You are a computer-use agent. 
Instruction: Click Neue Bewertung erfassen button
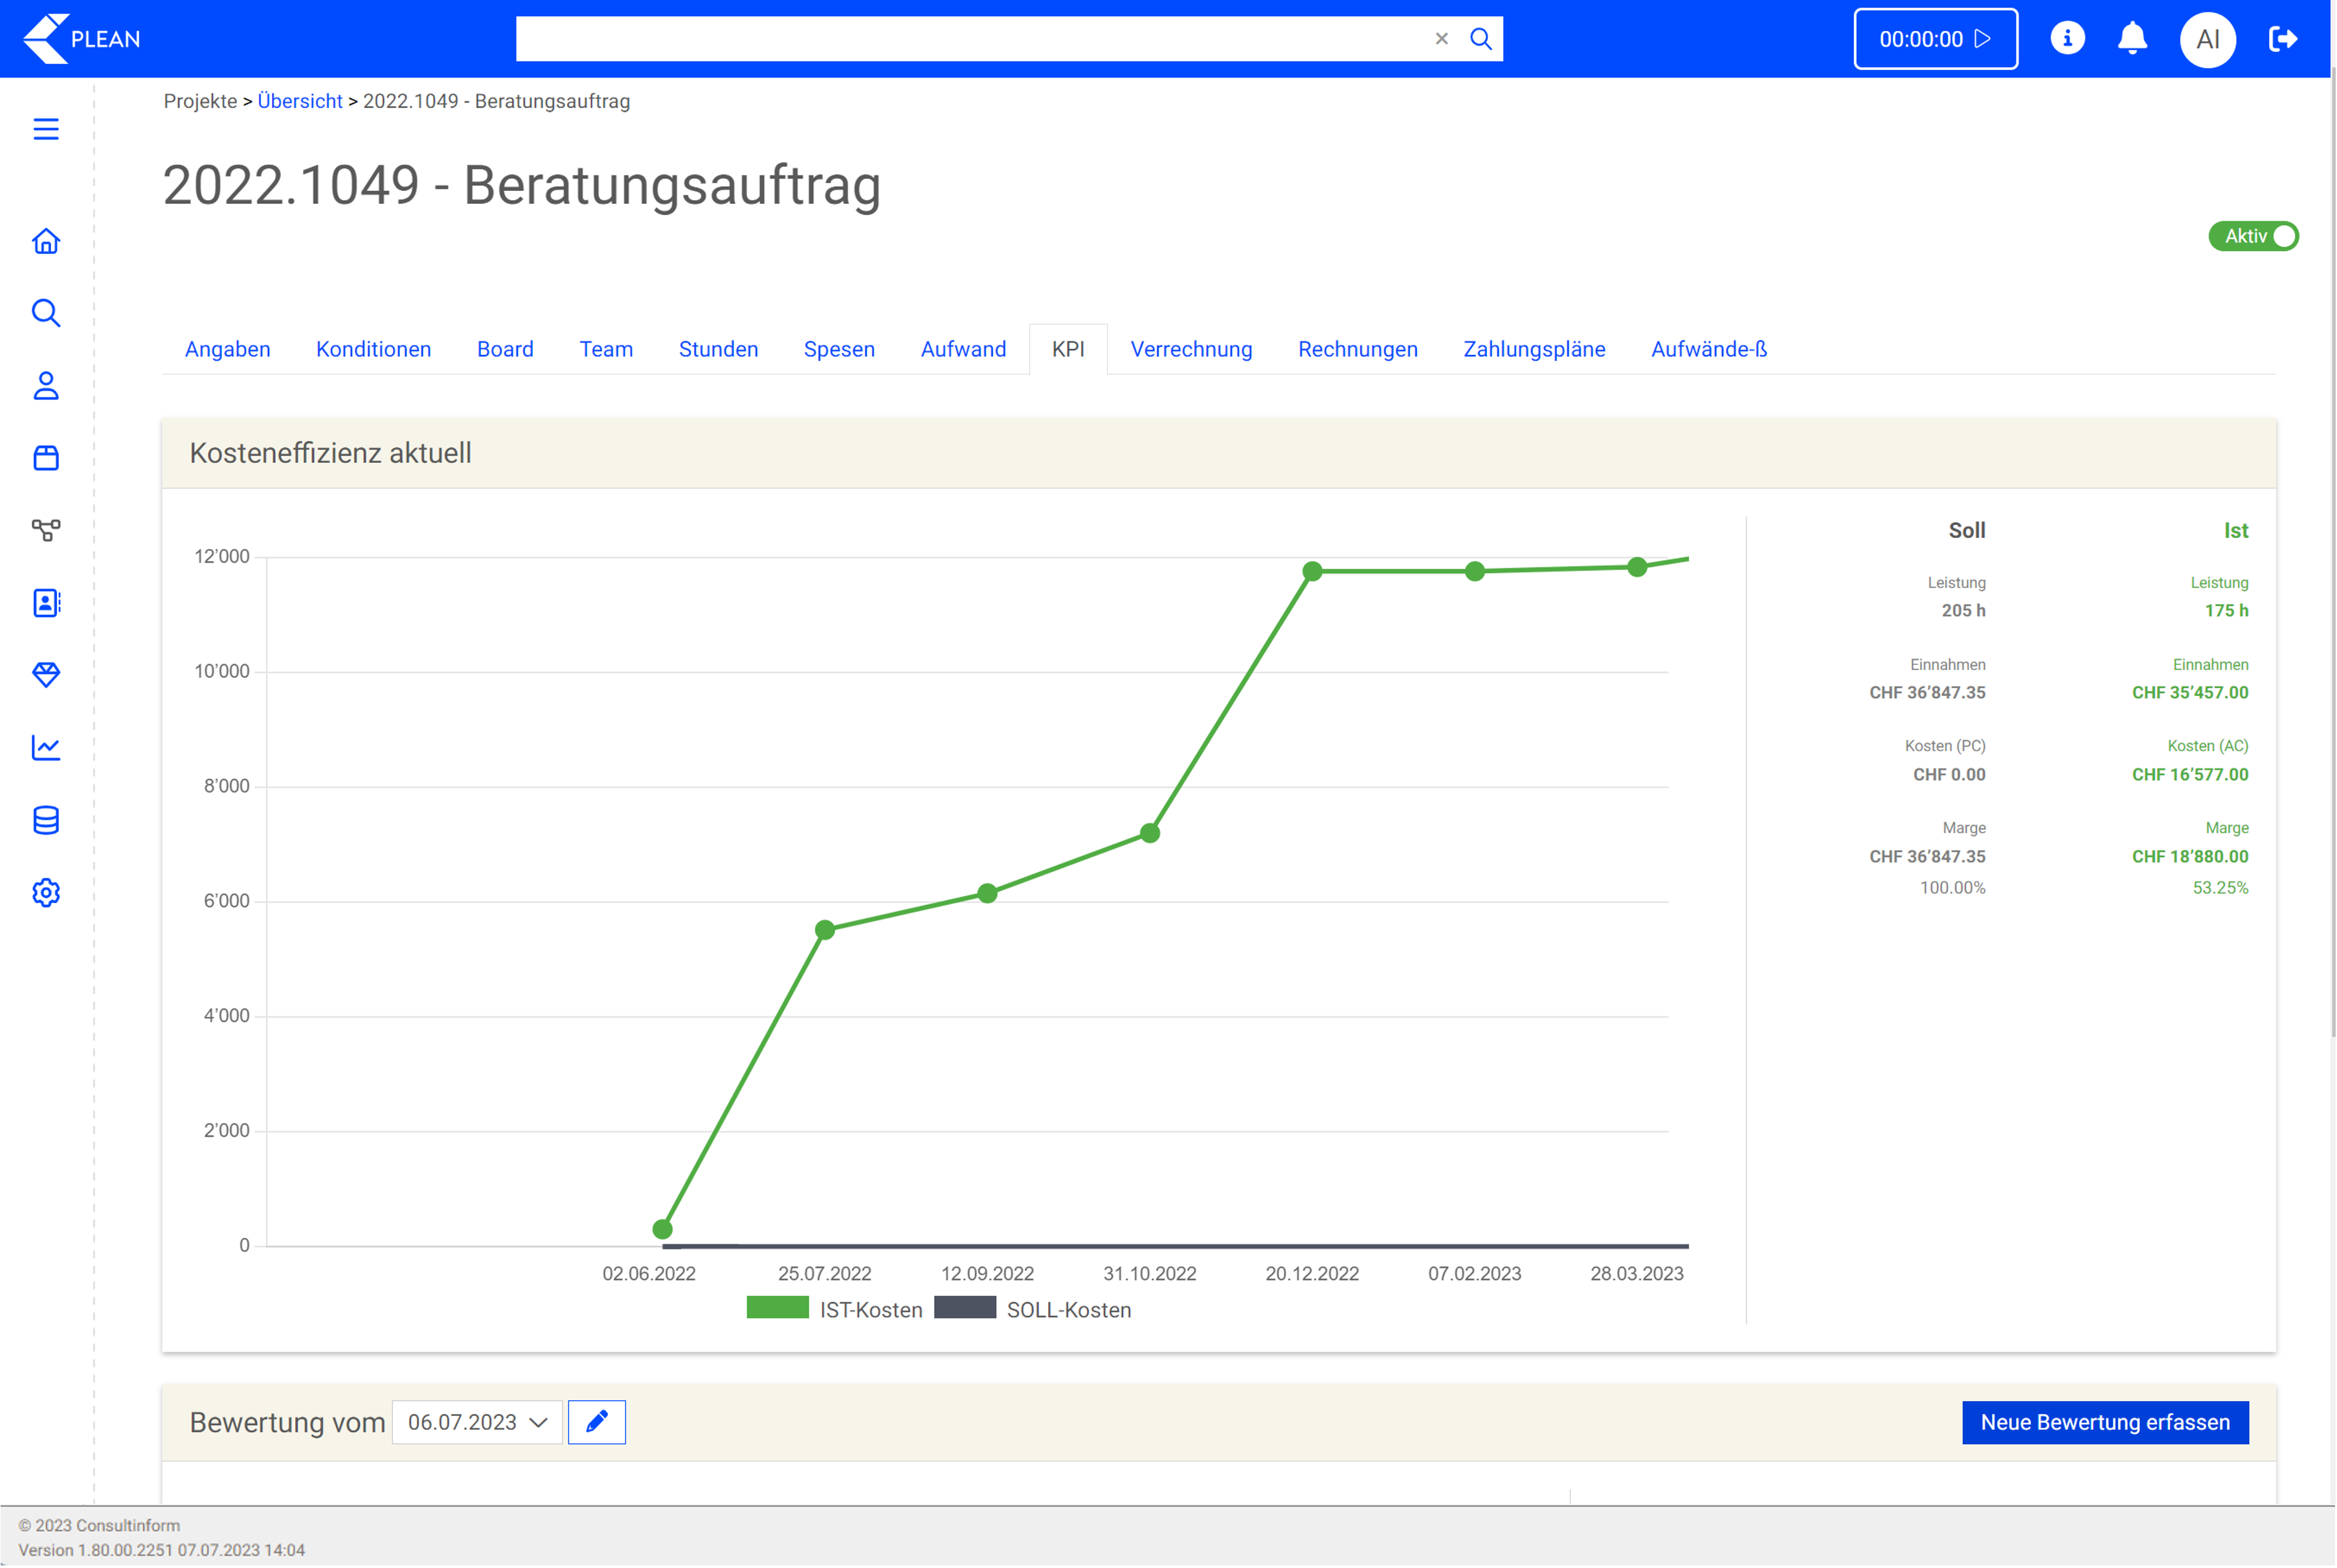coord(2104,1421)
